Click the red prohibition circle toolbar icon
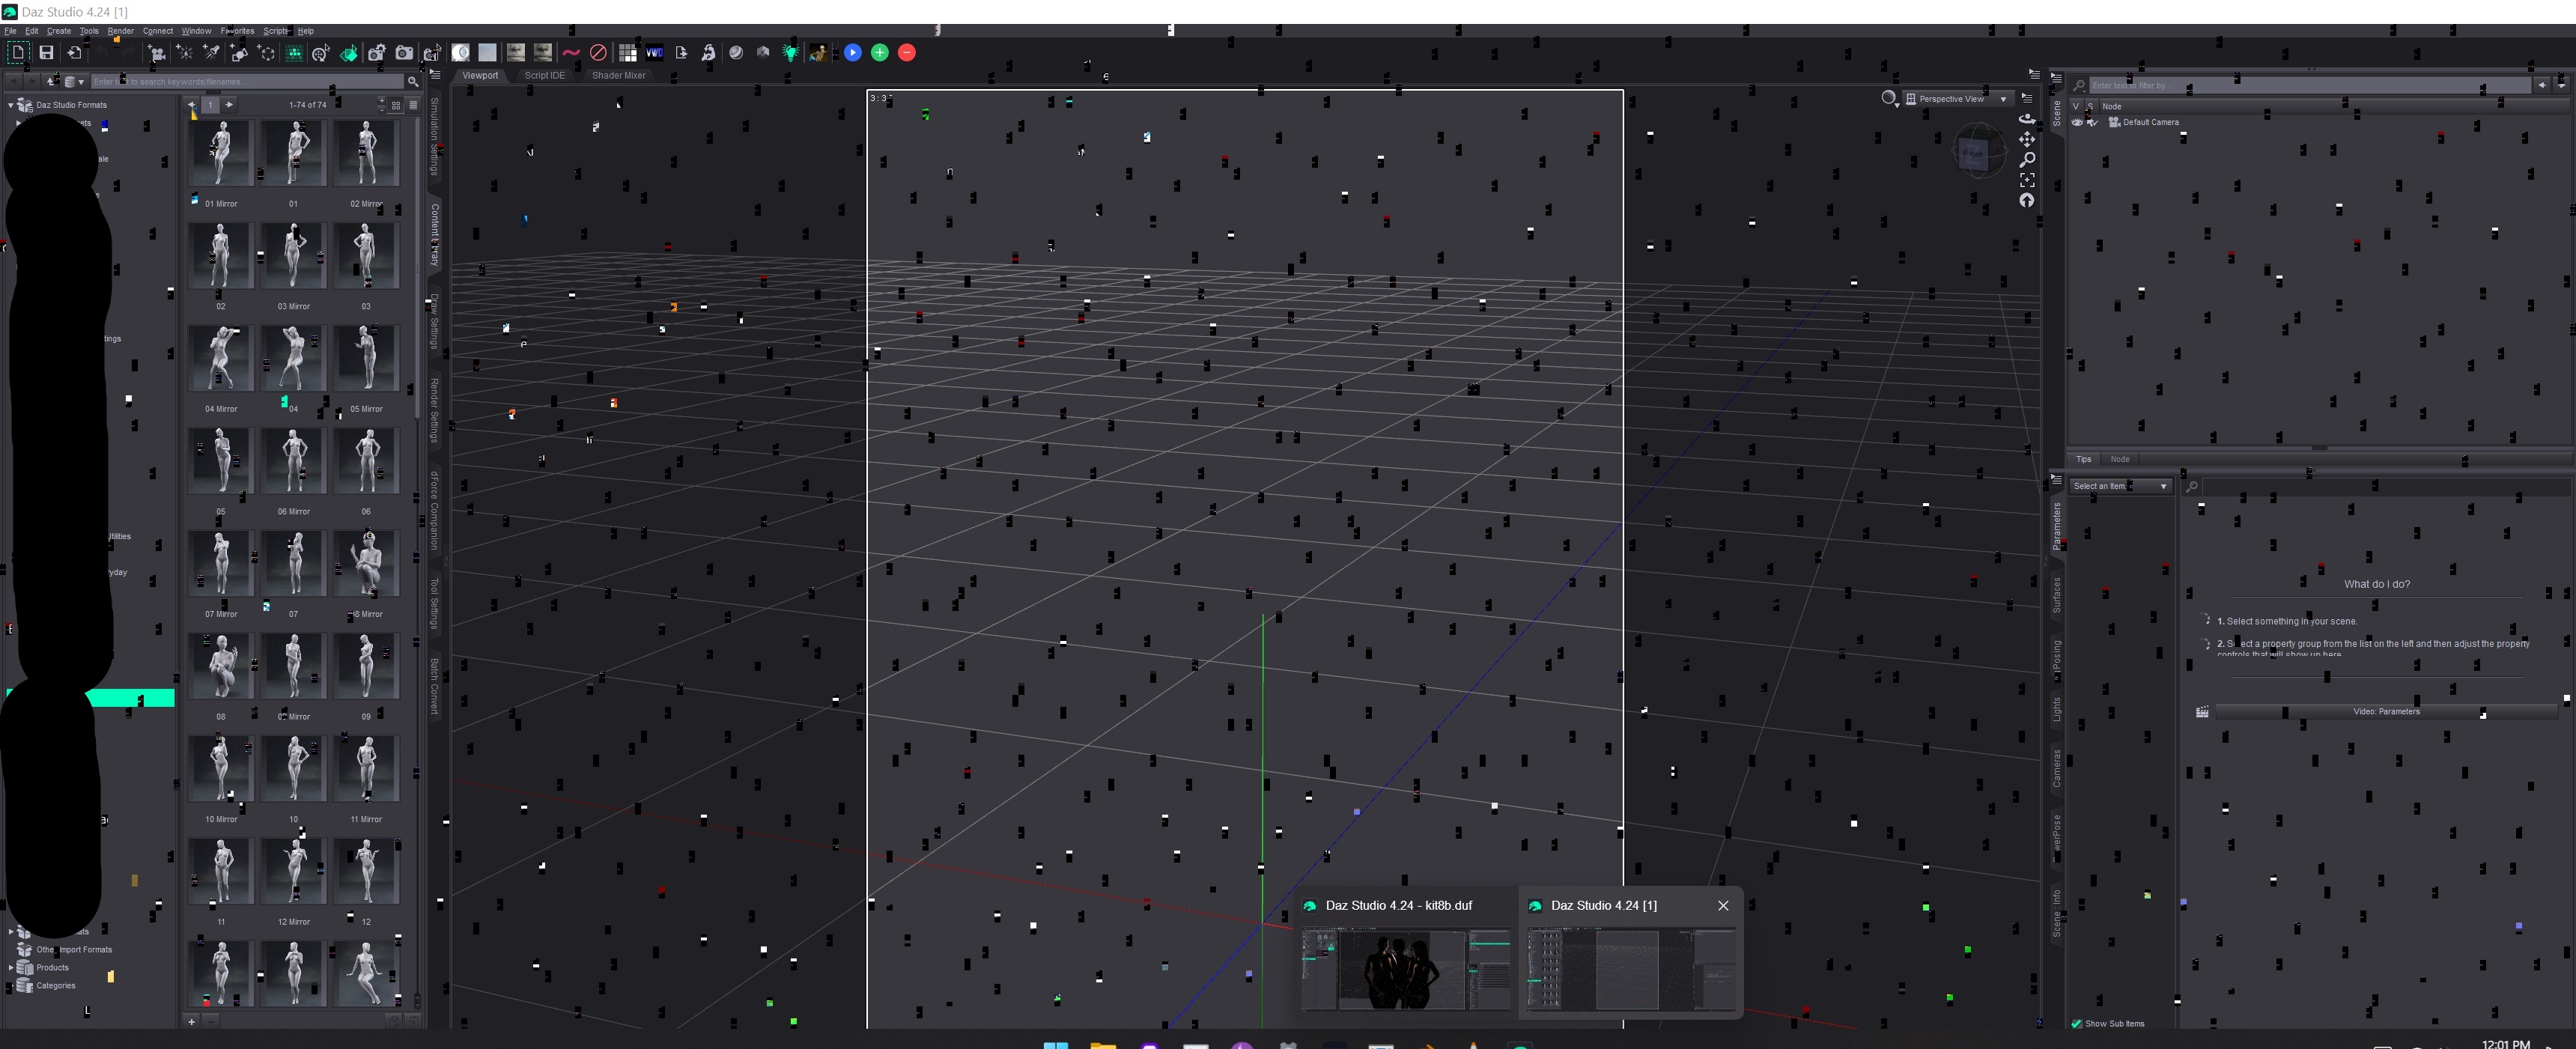The height and width of the screenshot is (1049, 2576). (598, 53)
